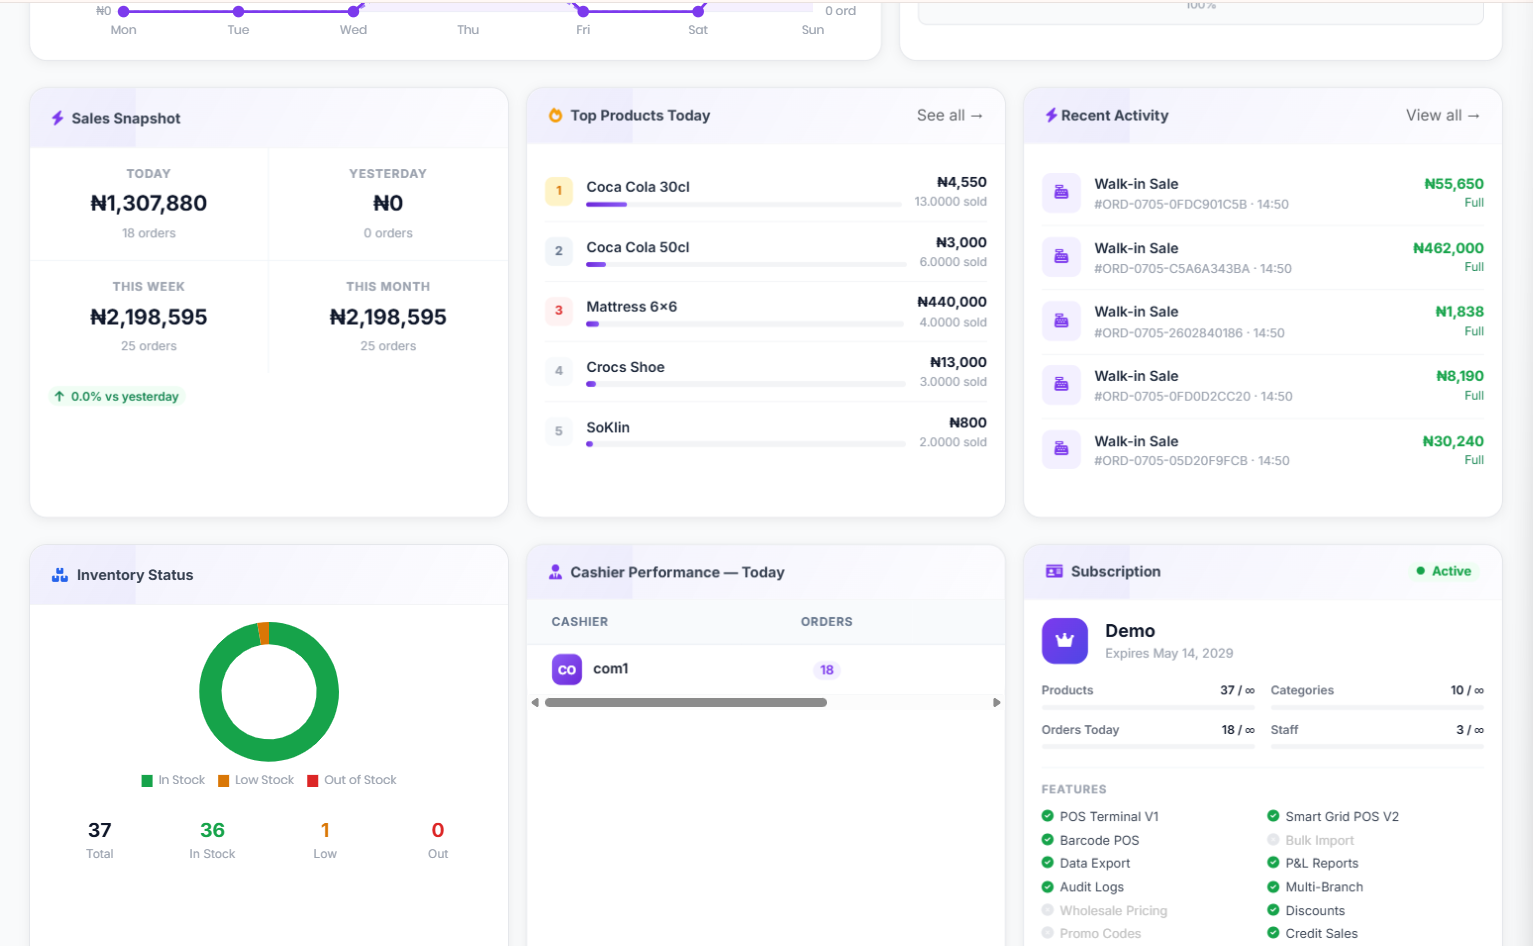The height and width of the screenshot is (946, 1533).
Task: Click the Tuesday point on the sales chart
Action: tap(238, 12)
